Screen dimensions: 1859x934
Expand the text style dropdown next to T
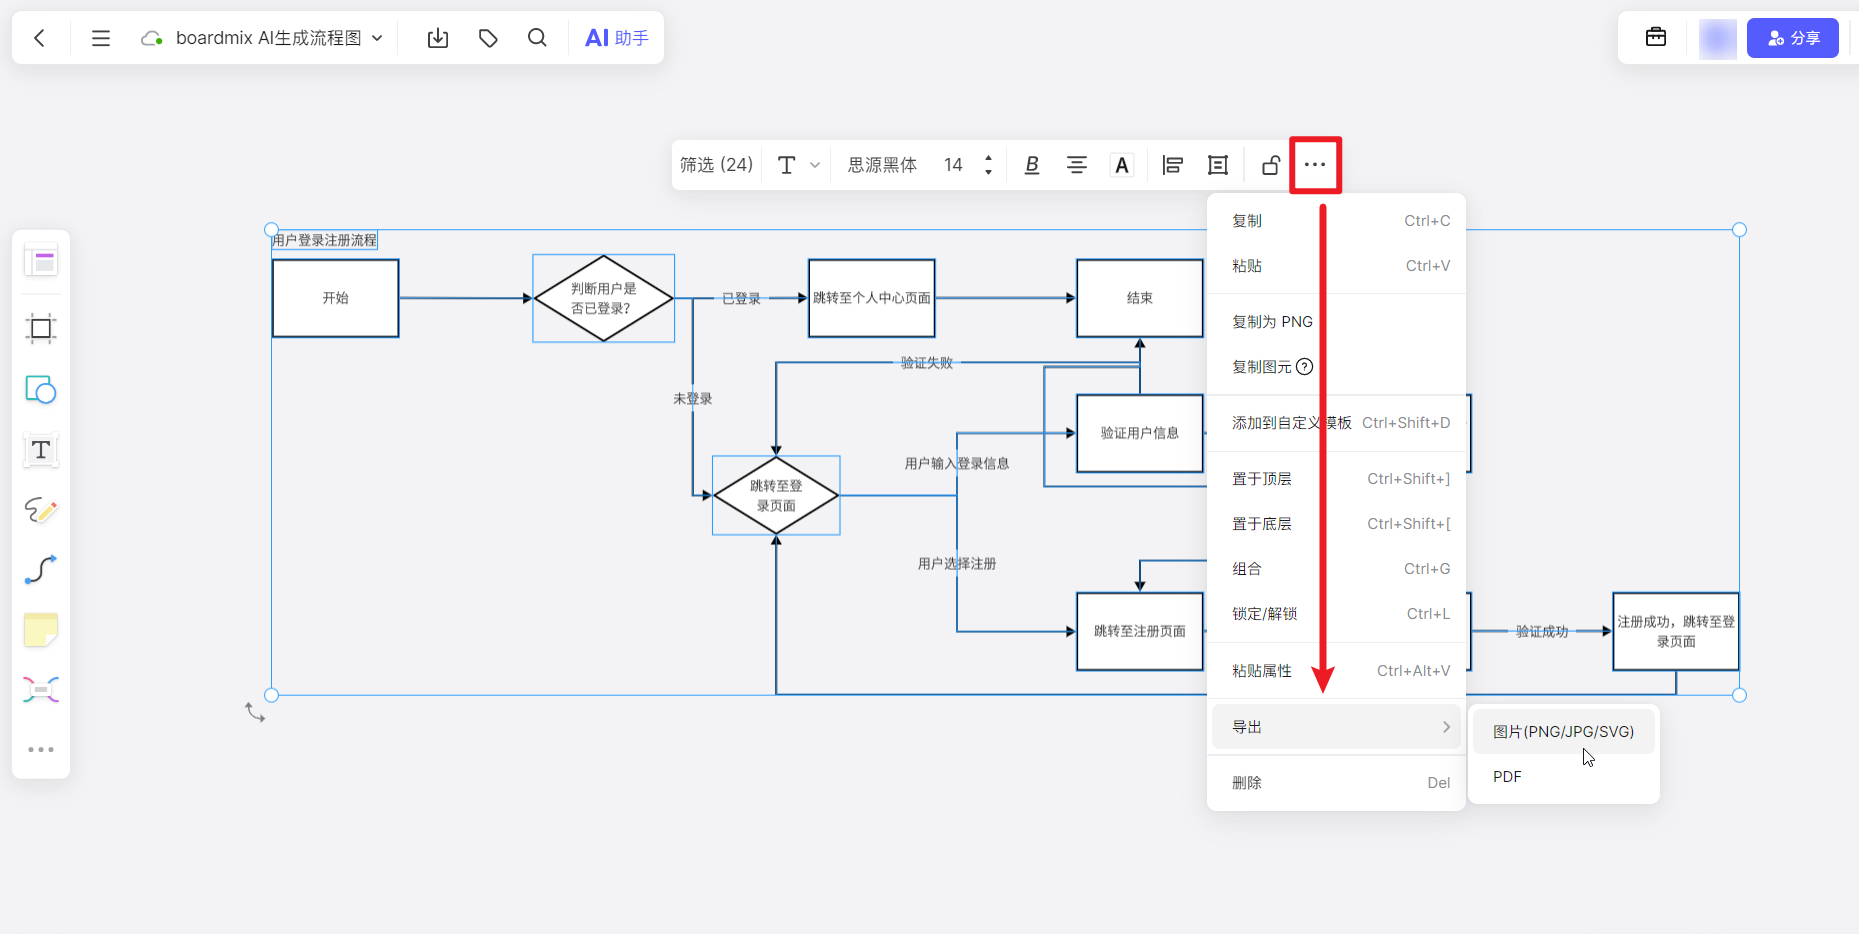tap(815, 164)
